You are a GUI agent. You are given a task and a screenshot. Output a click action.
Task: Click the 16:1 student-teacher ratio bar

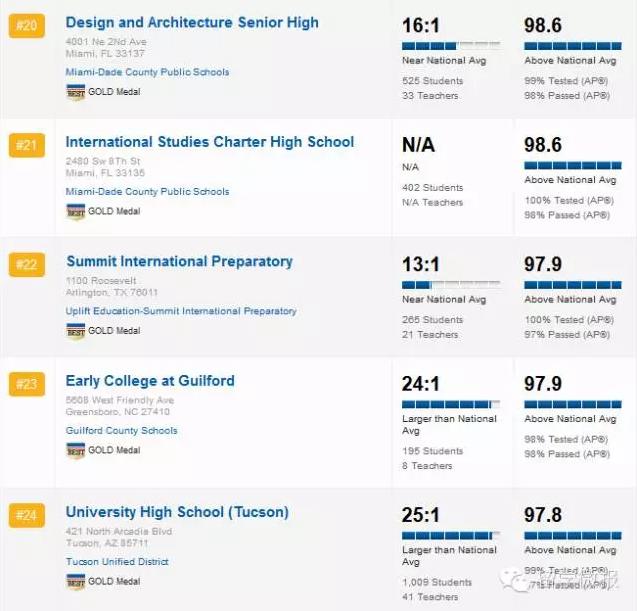tap(450, 45)
